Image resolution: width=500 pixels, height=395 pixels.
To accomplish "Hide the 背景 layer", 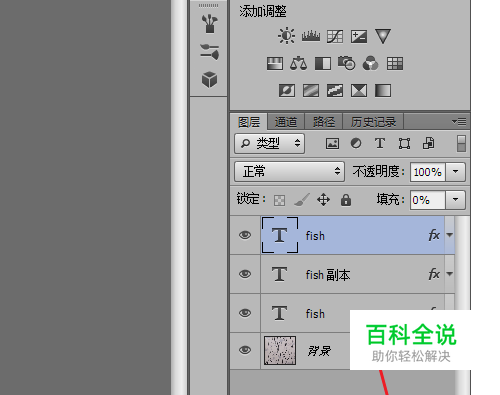I will coord(245,350).
